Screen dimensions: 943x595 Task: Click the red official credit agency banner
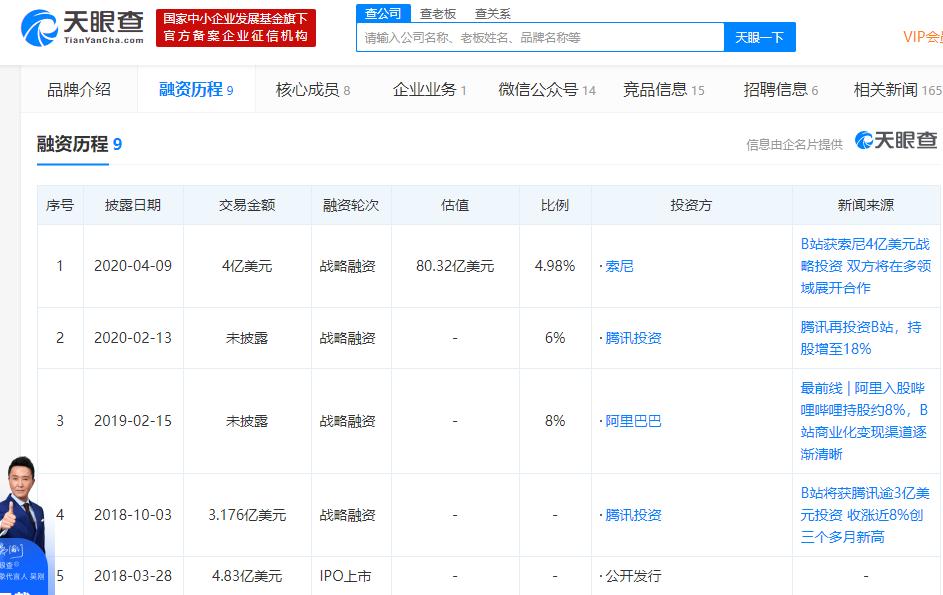point(235,28)
